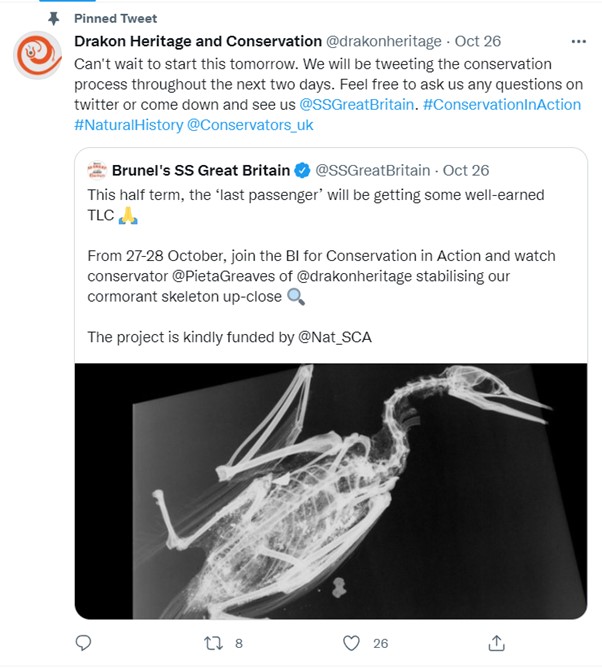Viewport: 602px width, 669px height.
Task: Click Drakon Heritage and Conservation name
Action: click(x=198, y=42)
